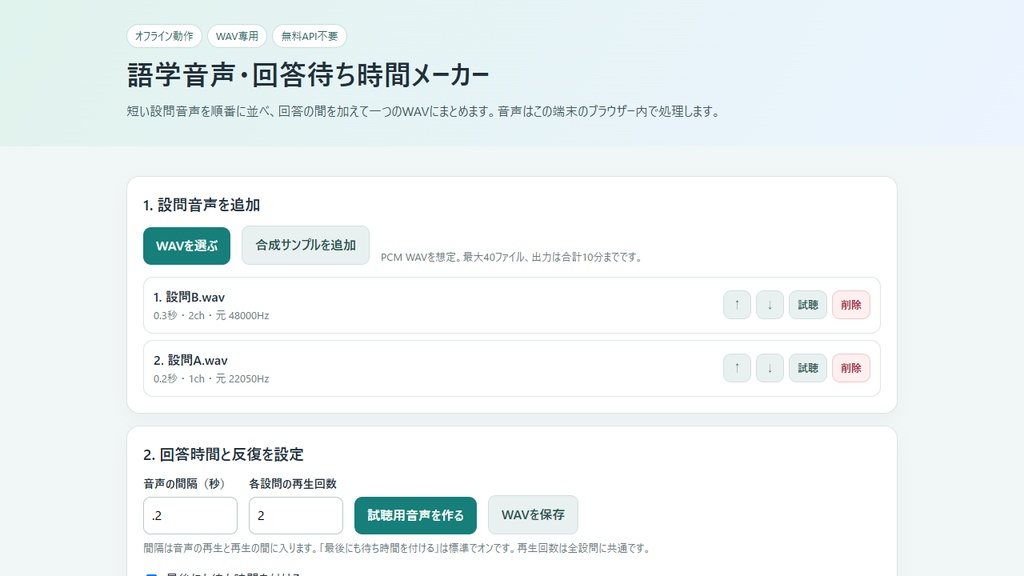
Task: Move 設問B.wav up with its arrow
Action: 737,305
